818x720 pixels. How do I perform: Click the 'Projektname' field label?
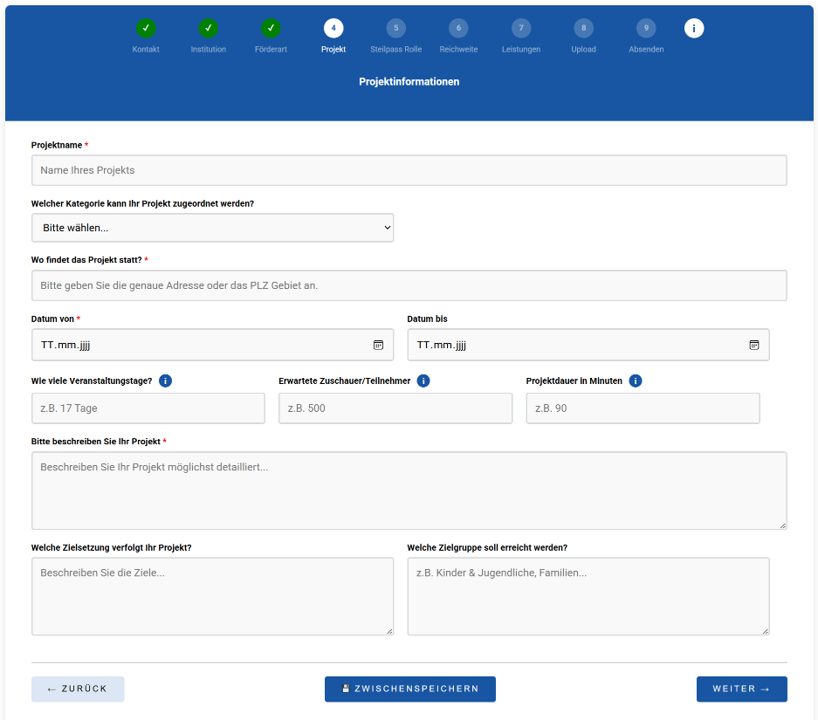coord(57,145)
